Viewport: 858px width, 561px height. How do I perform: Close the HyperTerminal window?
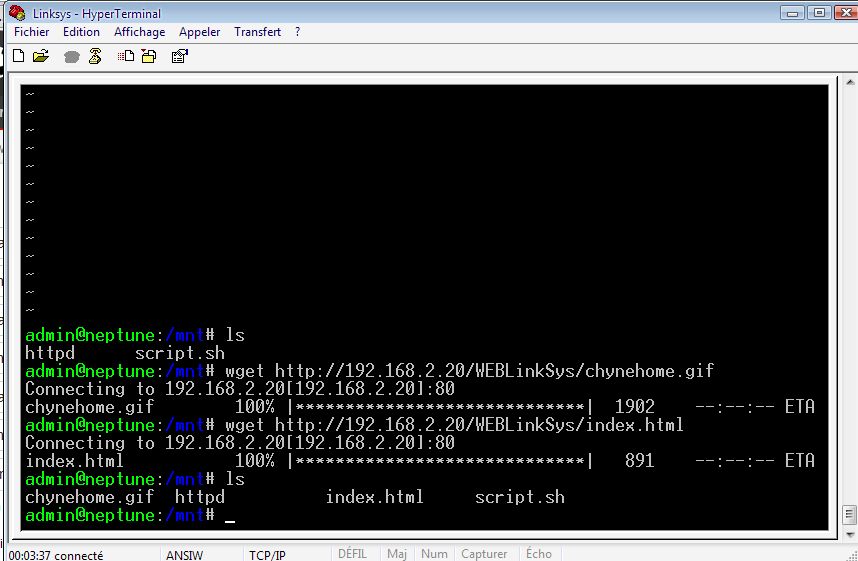(846, 12)
